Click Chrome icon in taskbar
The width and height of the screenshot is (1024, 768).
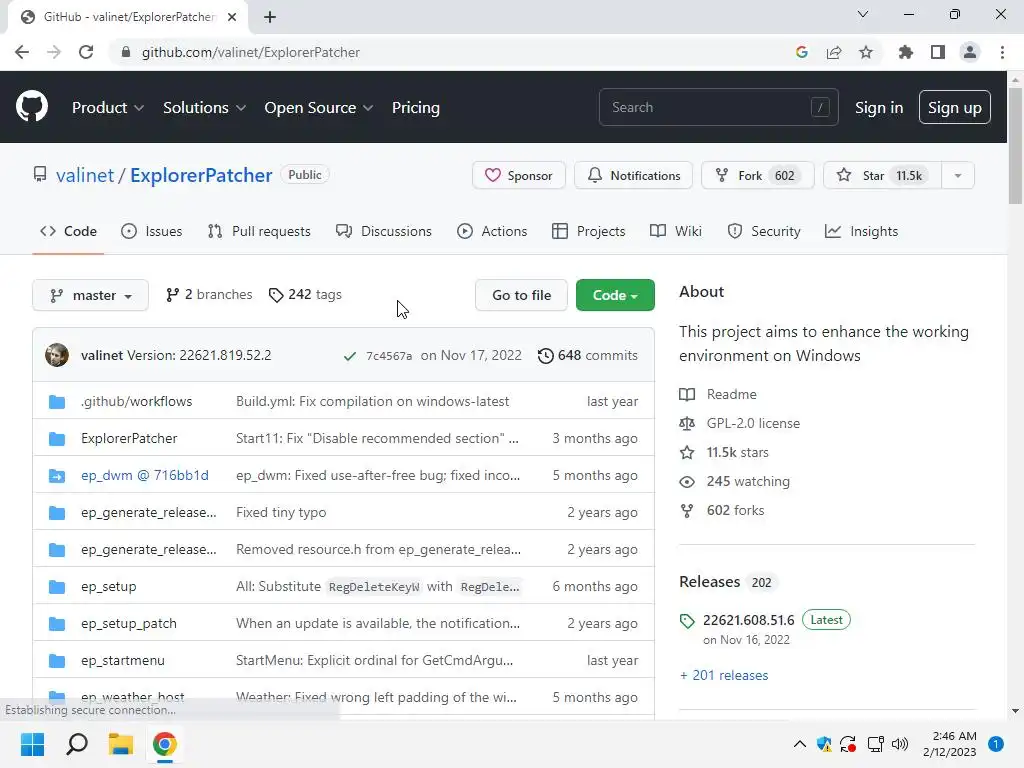coord(165,744)
